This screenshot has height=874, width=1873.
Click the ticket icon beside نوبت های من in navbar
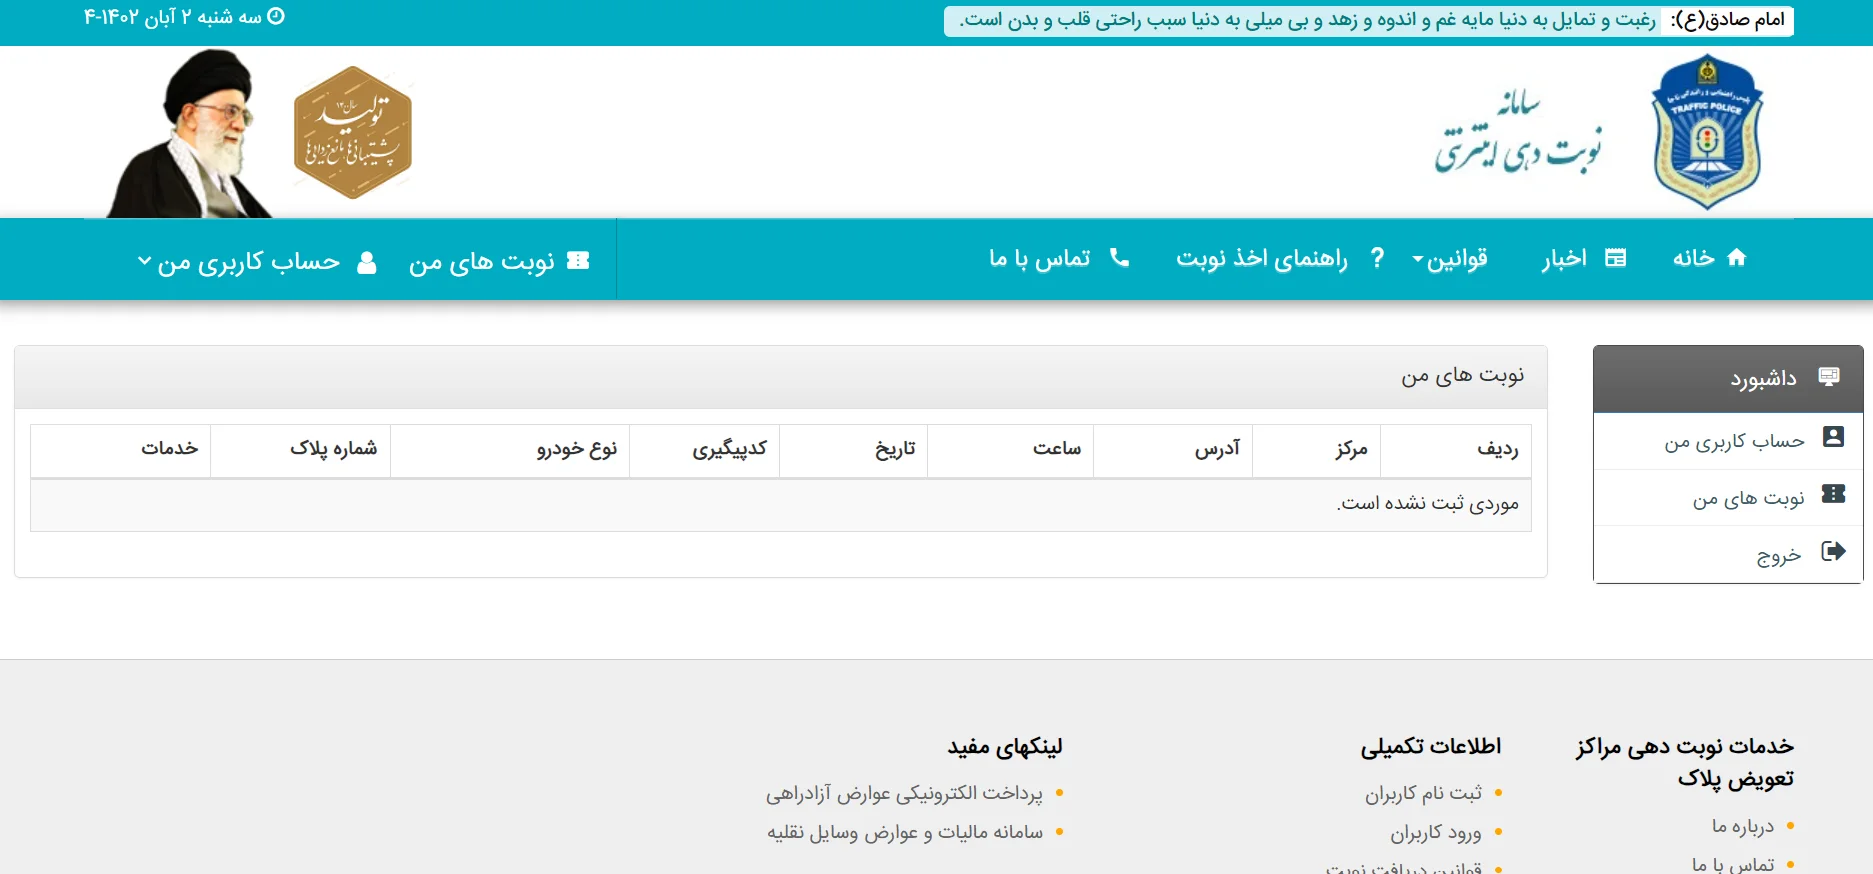[x=578, y=260]
